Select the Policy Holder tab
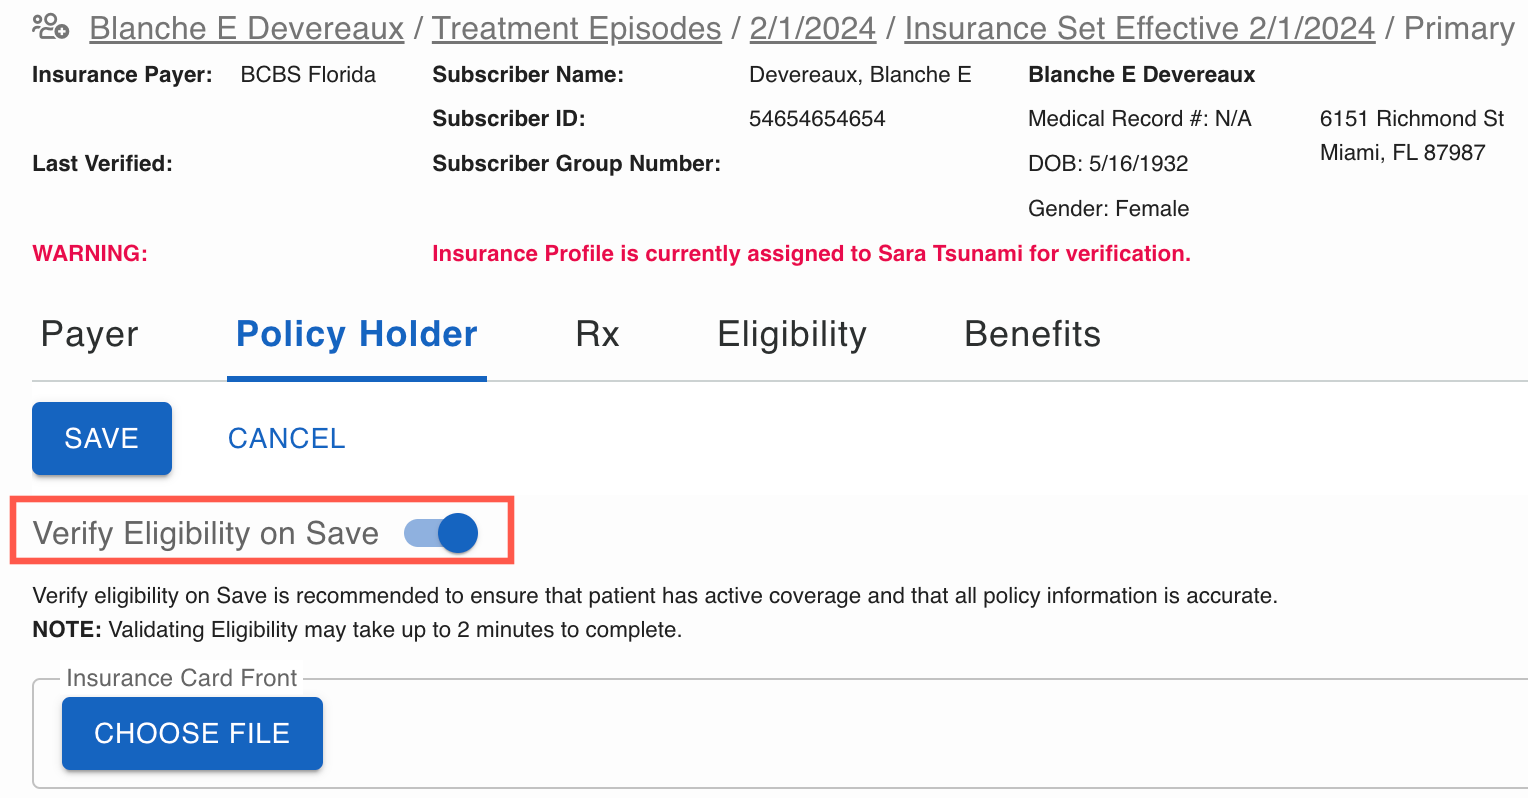This screenshot has height=798, width=1528. 357,335
